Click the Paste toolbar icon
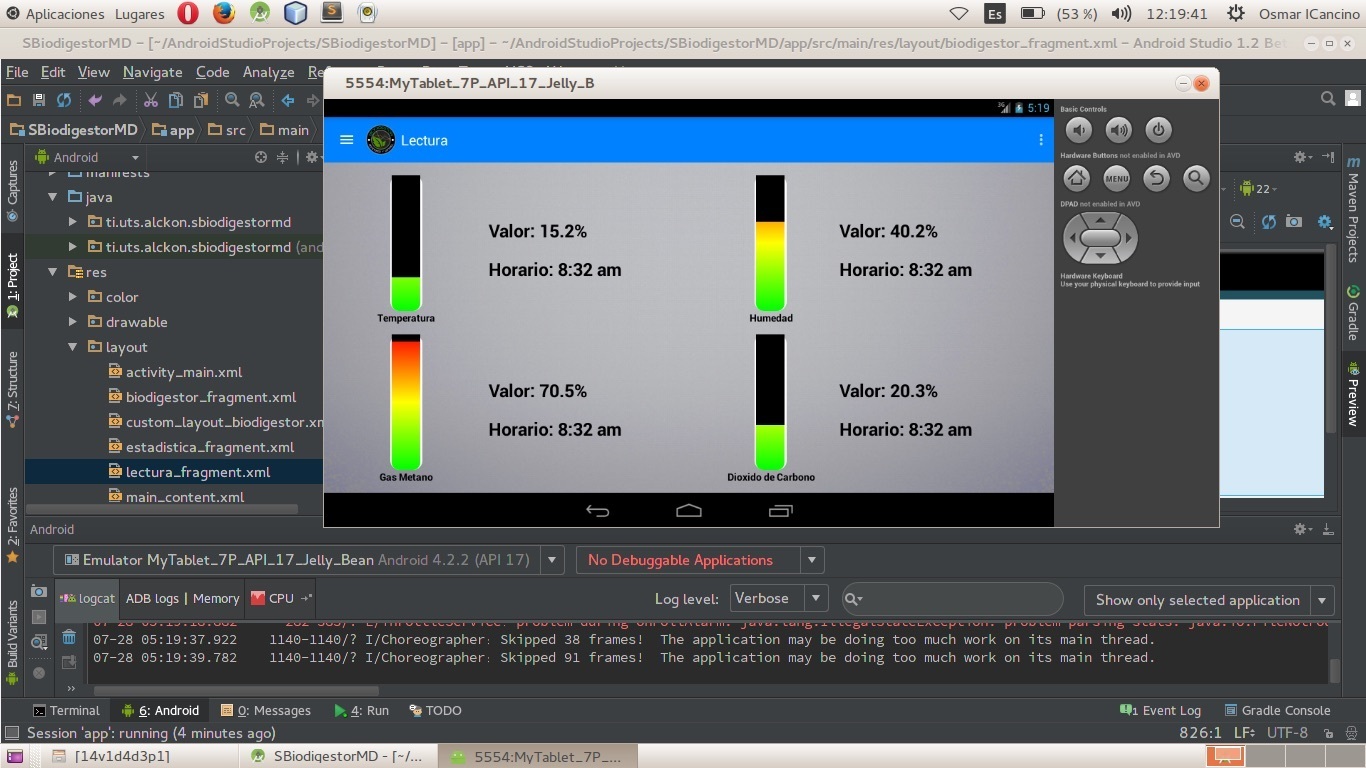Image resolution: width=1366 pixels, height=768 pixels. point(201,100)
